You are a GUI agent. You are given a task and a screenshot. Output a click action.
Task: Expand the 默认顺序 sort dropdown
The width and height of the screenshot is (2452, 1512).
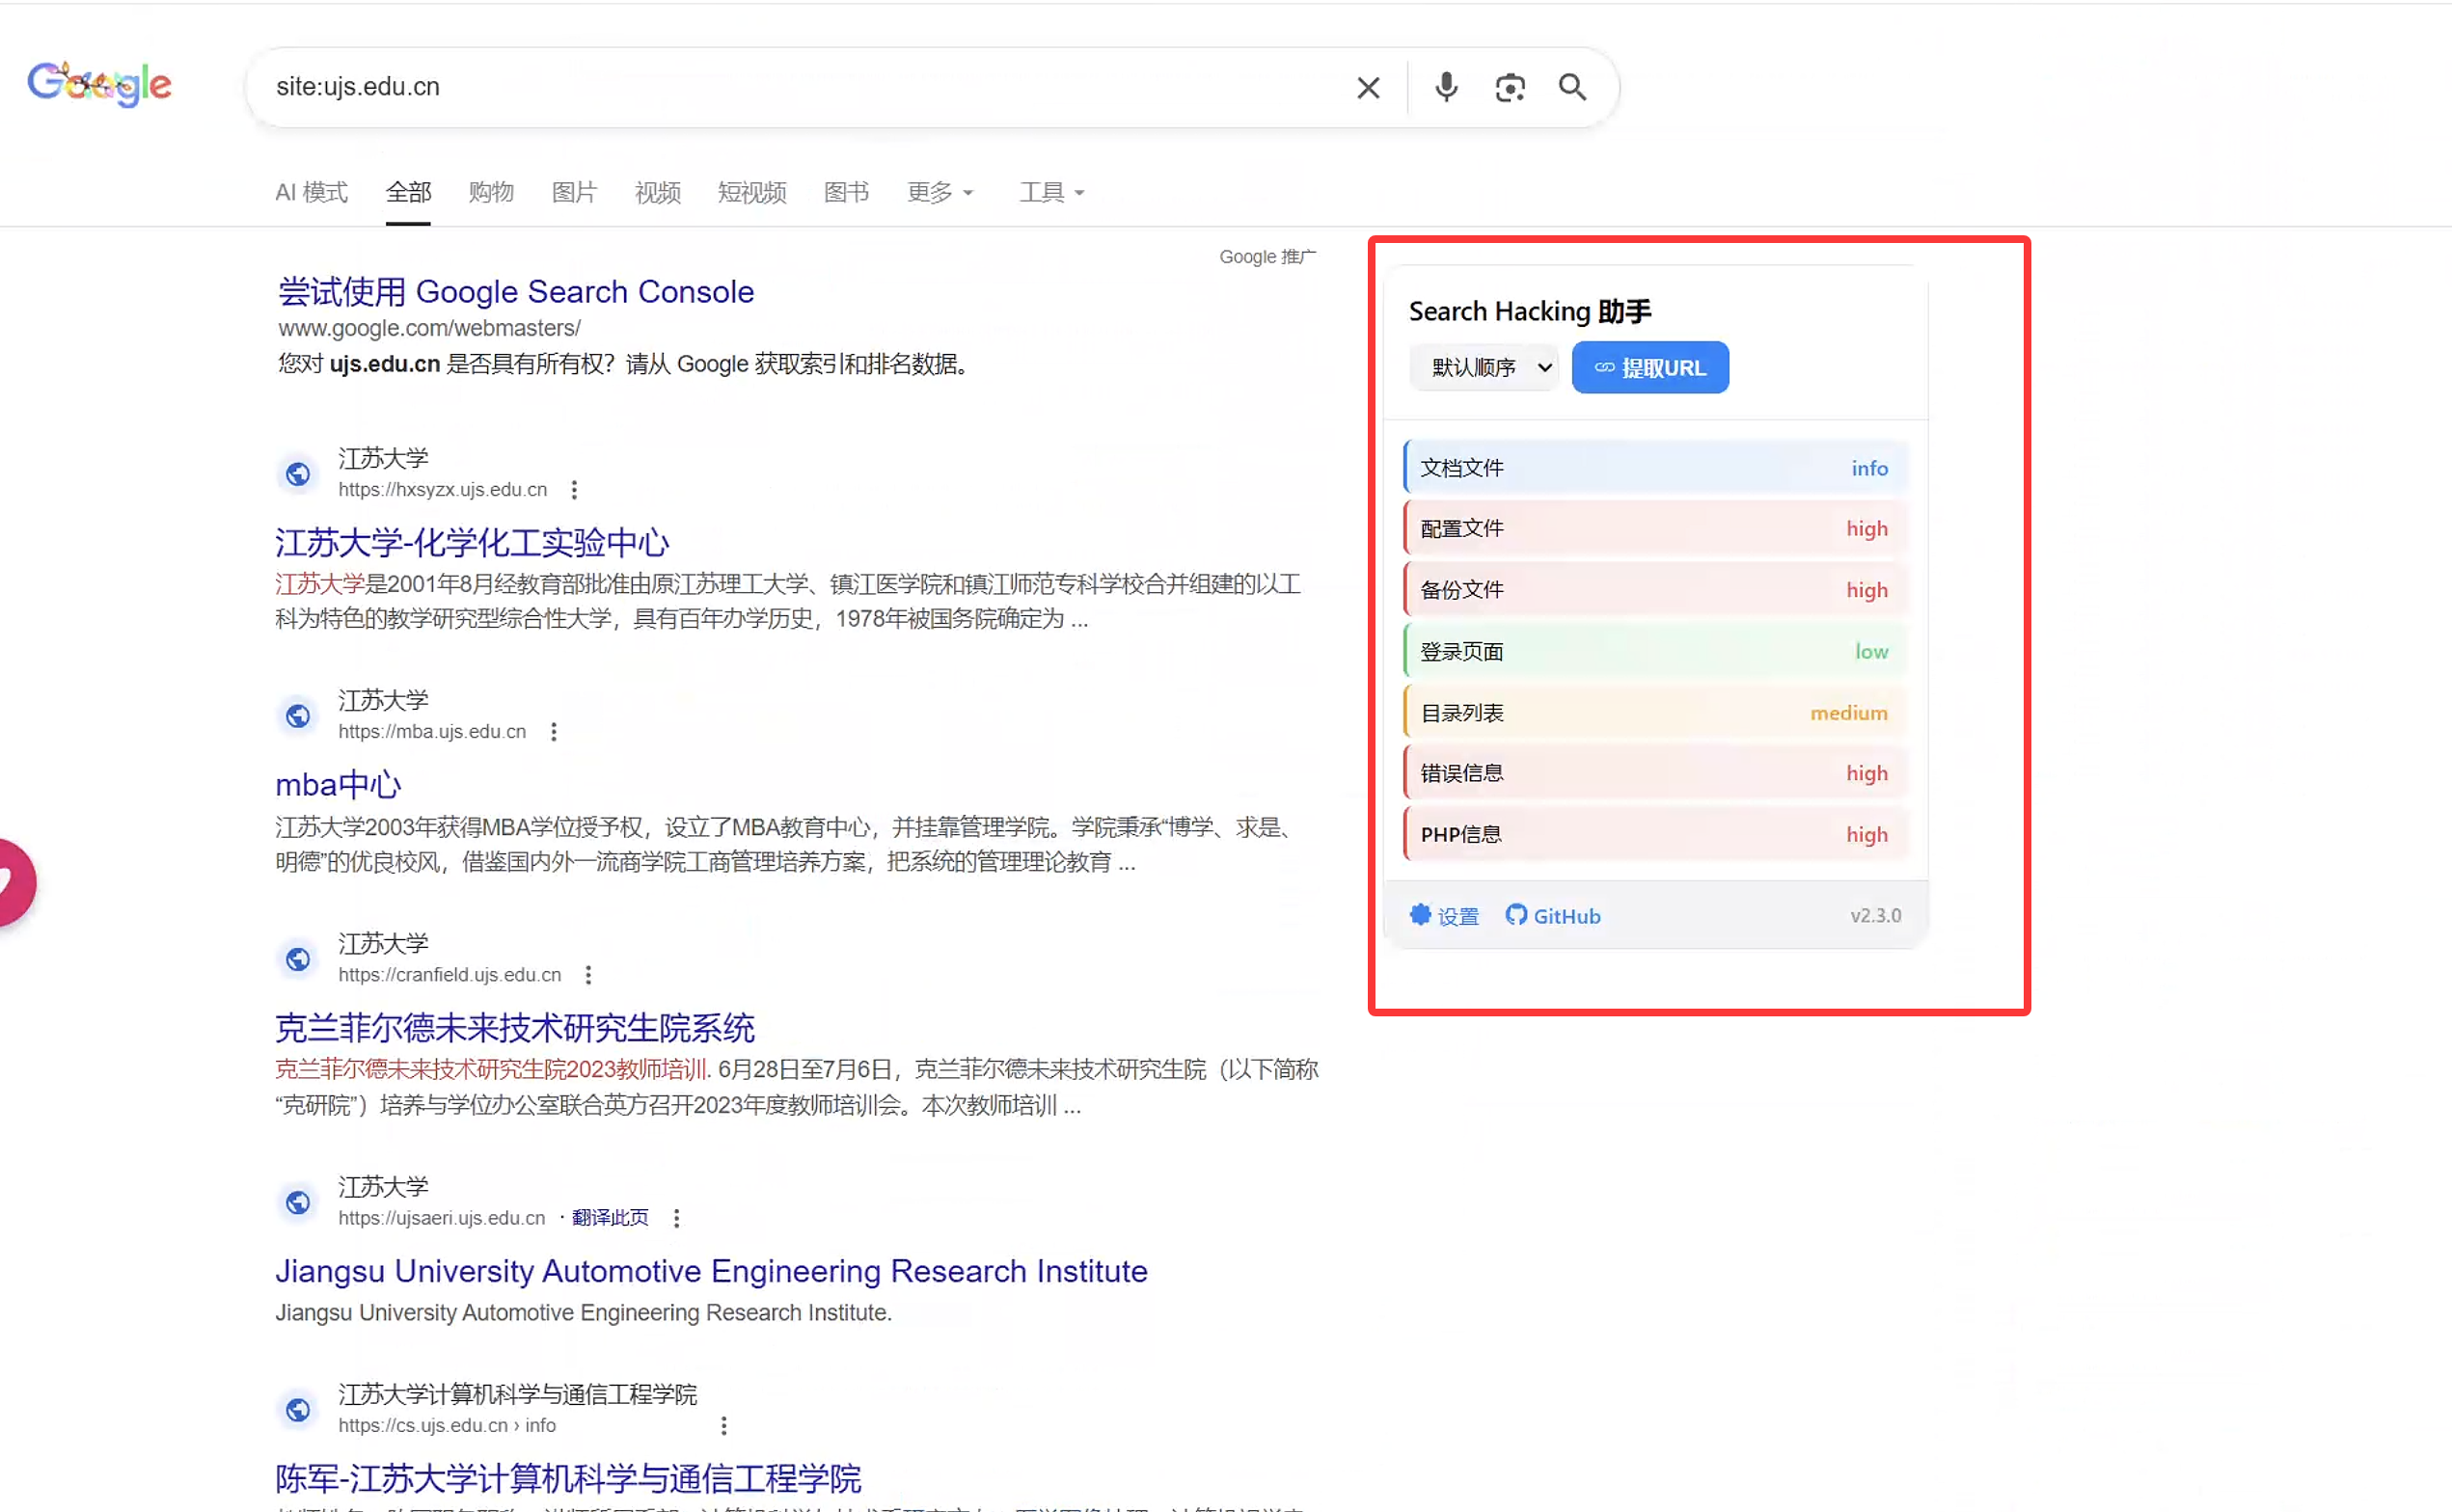1484,368
